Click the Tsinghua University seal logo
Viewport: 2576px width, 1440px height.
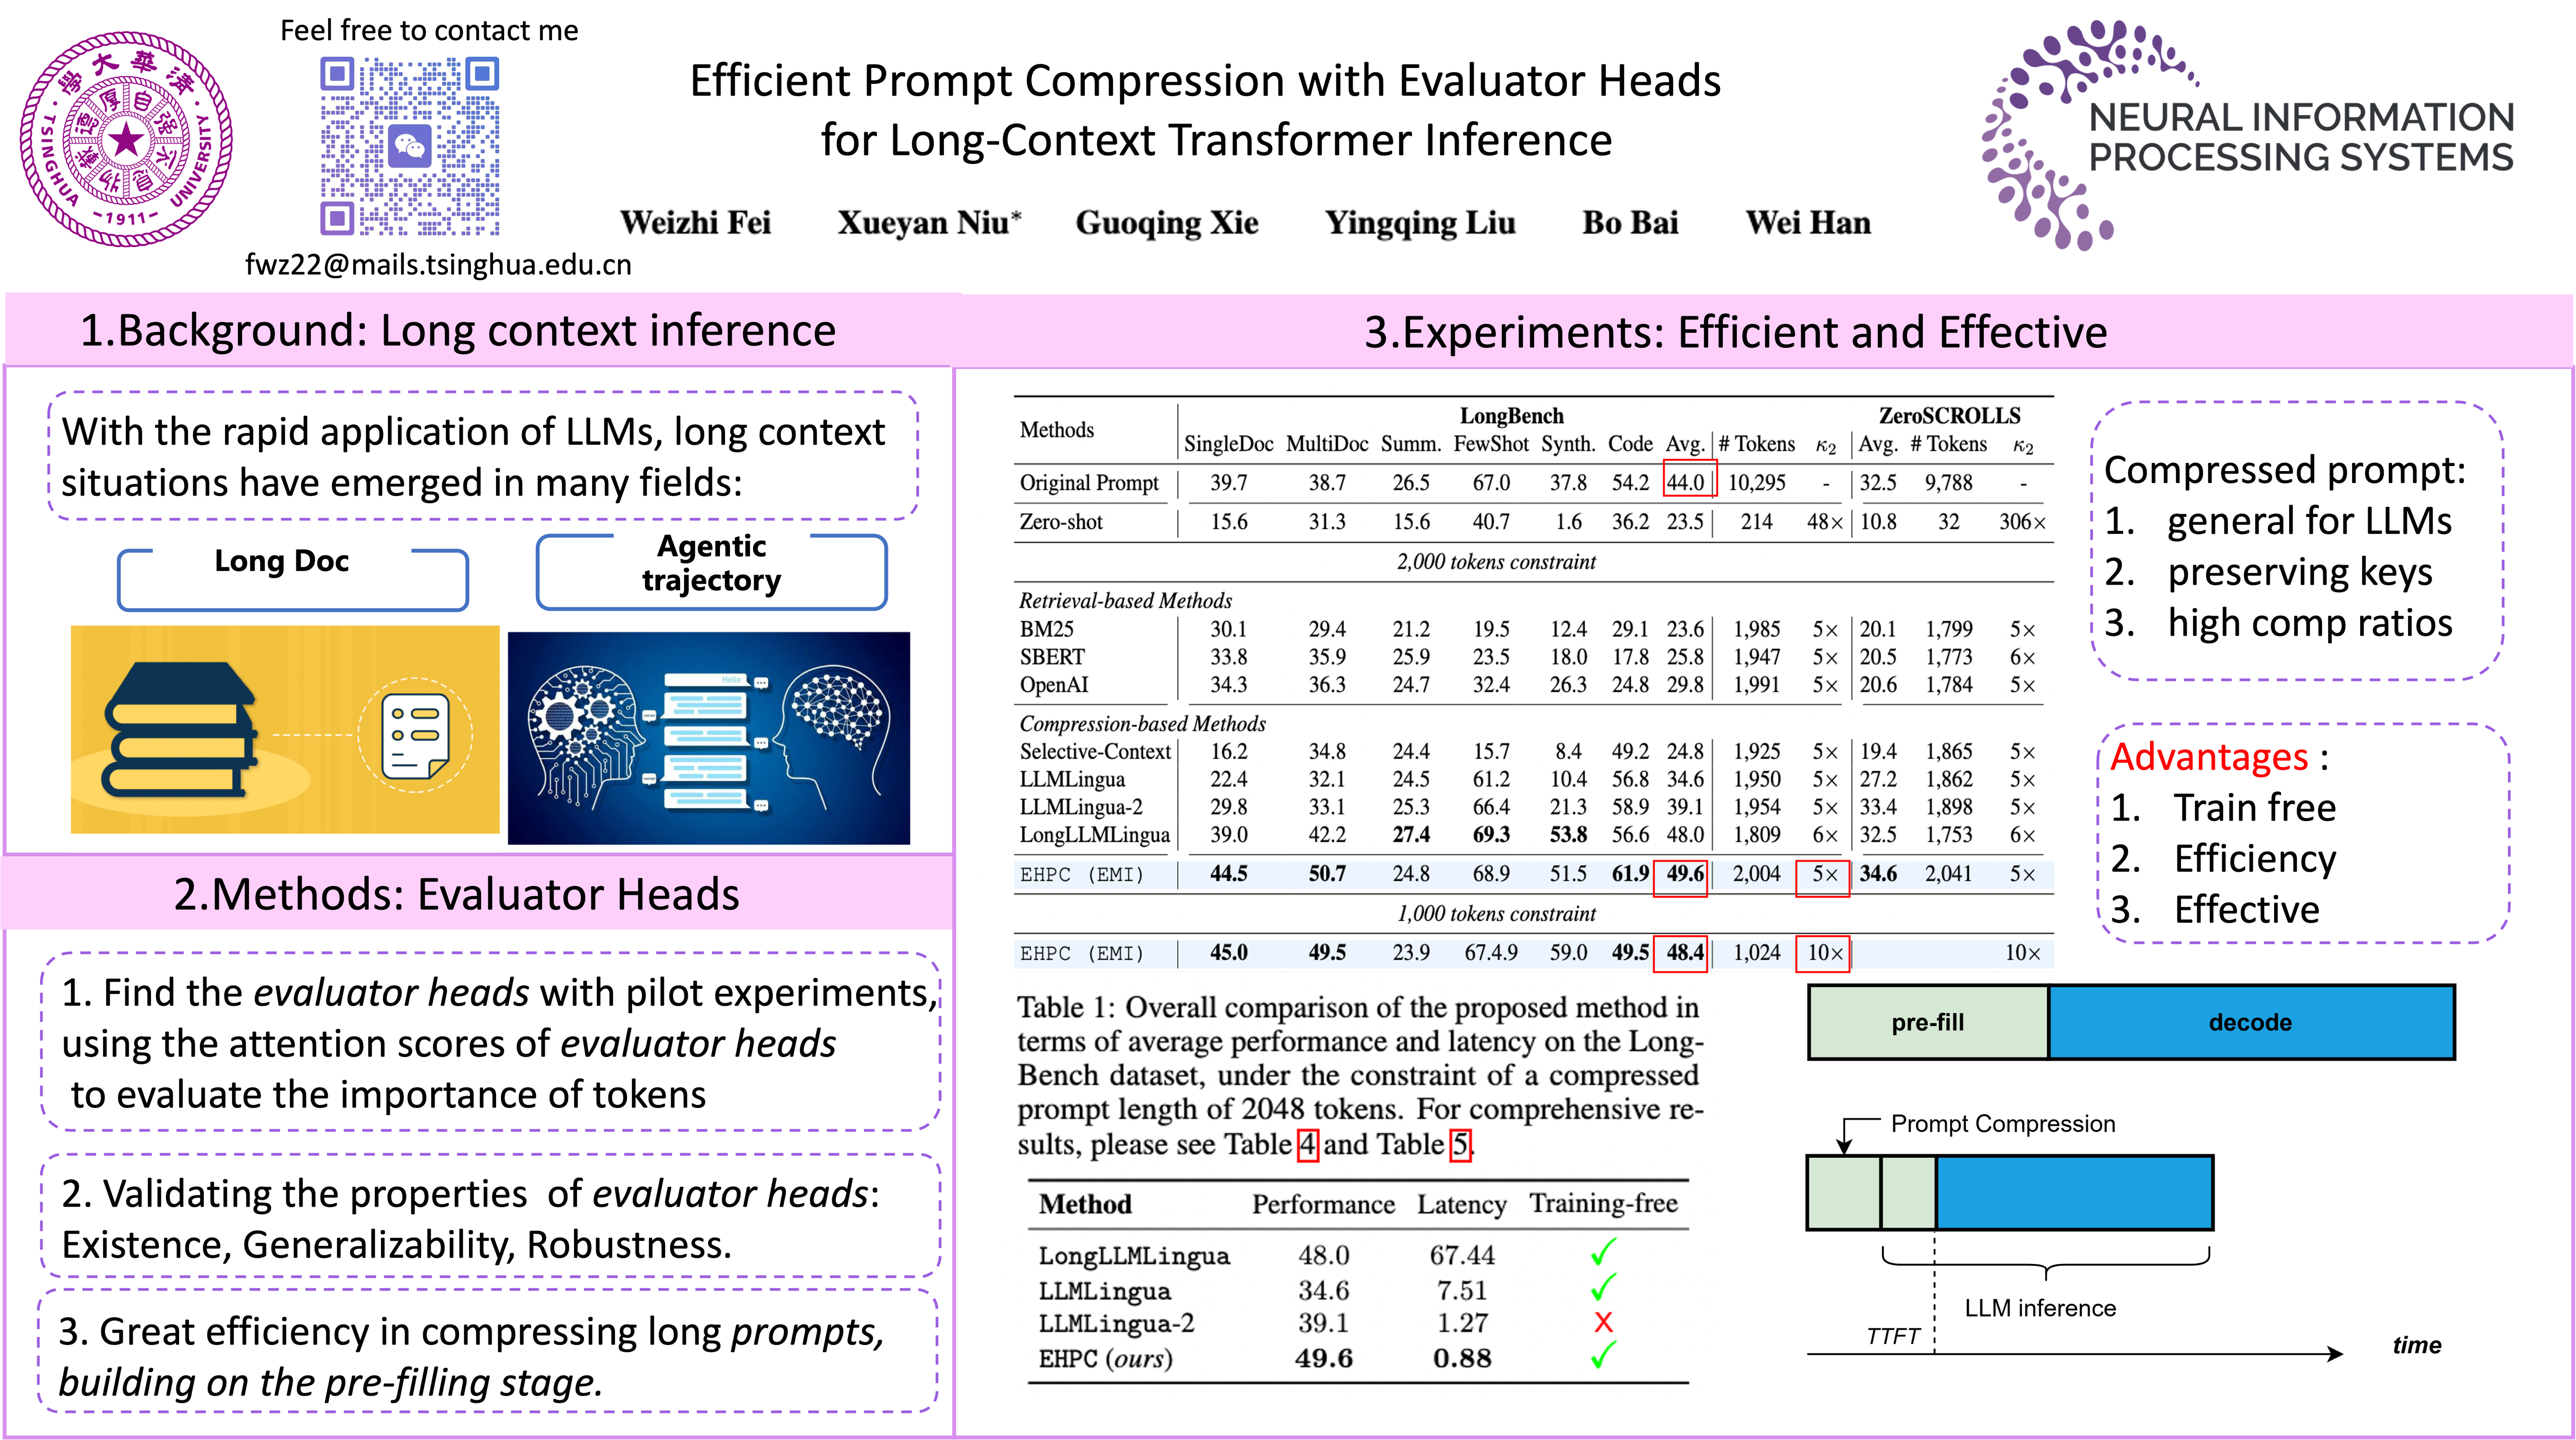[x=126, y=139]
